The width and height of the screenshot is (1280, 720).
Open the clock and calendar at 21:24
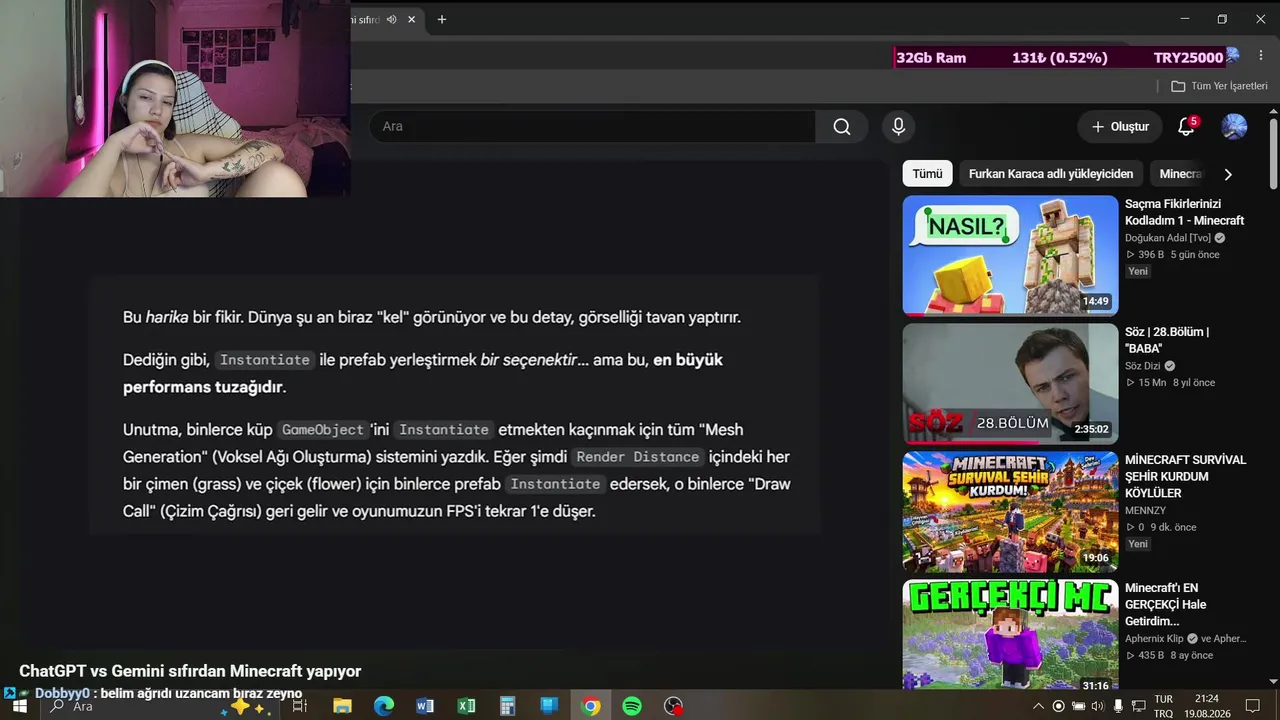1207,706
